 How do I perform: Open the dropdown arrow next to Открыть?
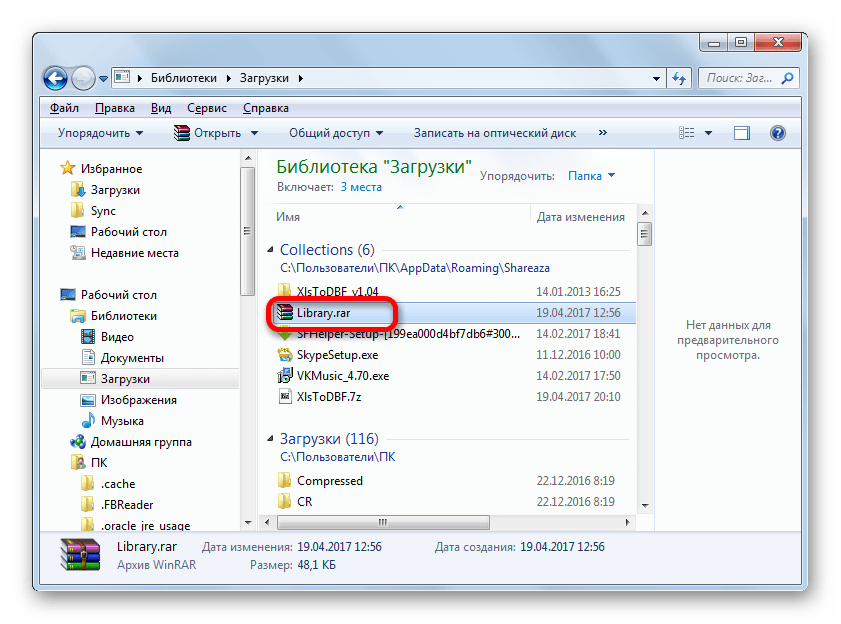(x=254, y=133)
